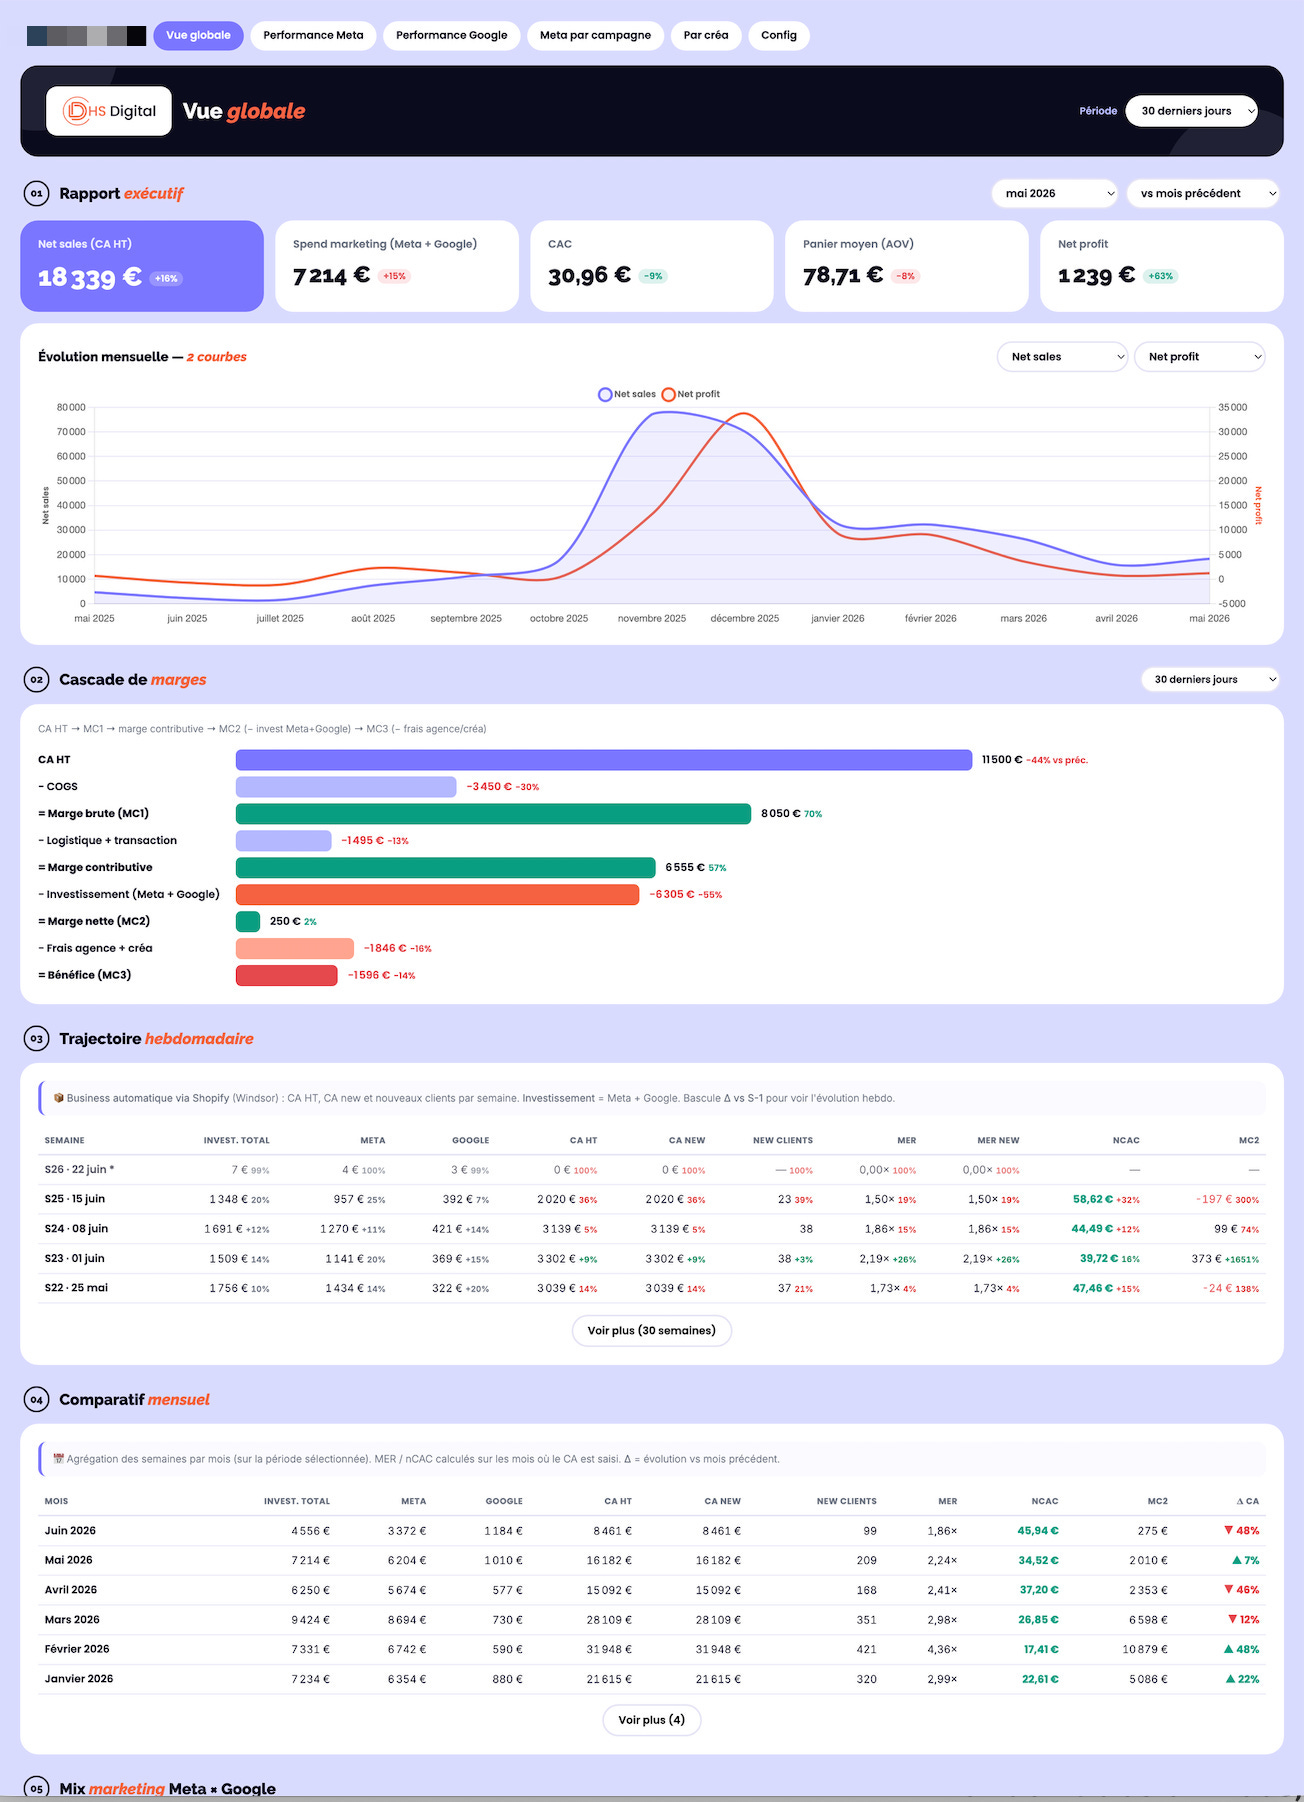
Task: Click nCAC value 58,62 € in S25 row
Action: [1093, 1199]
